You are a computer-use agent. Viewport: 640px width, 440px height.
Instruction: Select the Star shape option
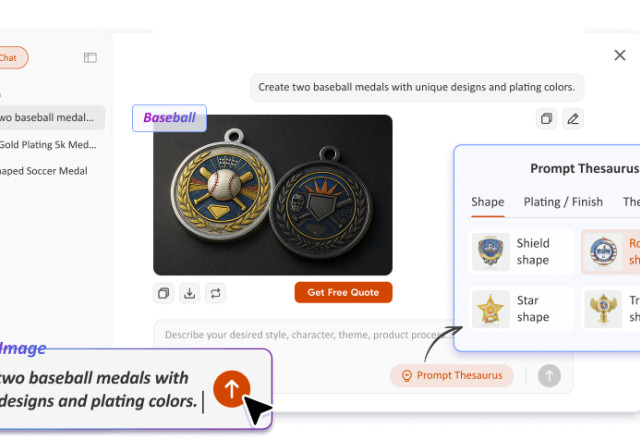(x=521, y=309)
